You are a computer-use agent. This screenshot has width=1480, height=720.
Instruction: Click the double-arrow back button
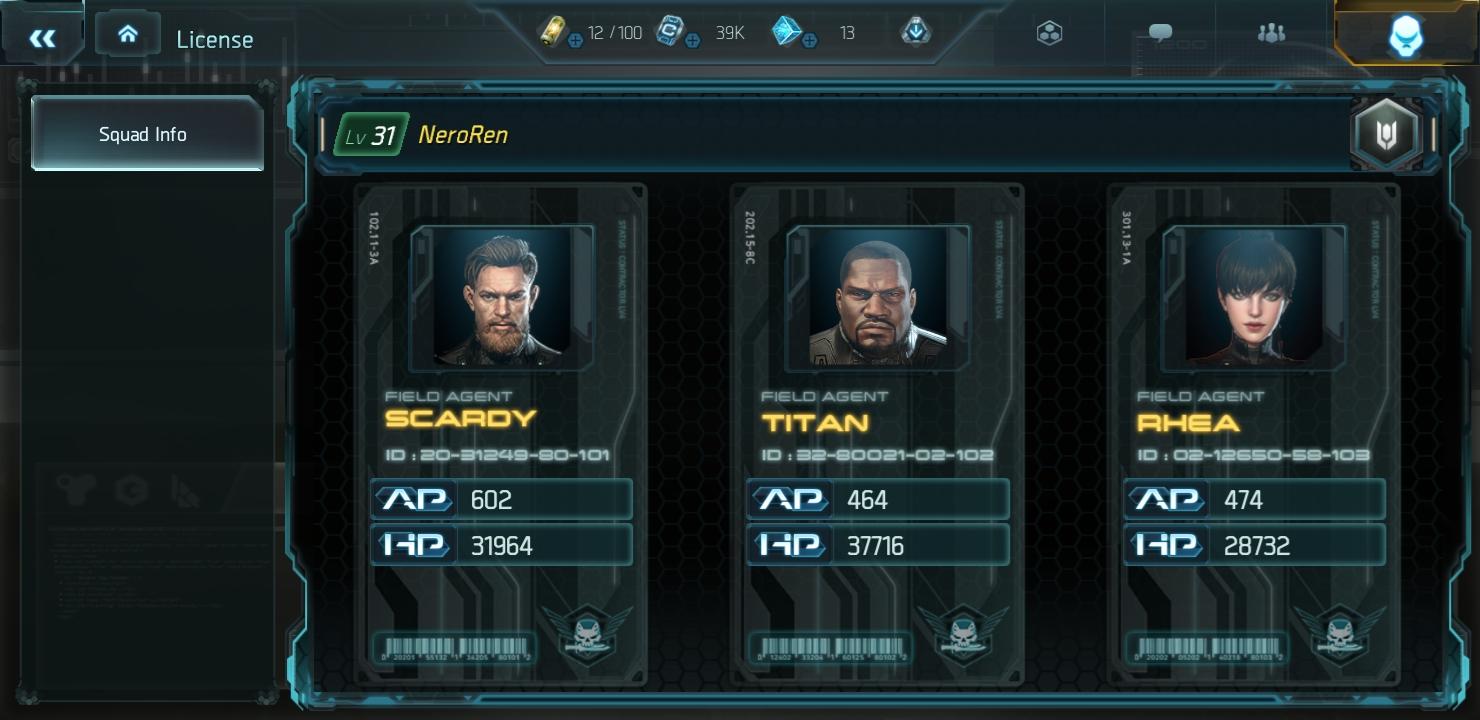pos(42,38)
